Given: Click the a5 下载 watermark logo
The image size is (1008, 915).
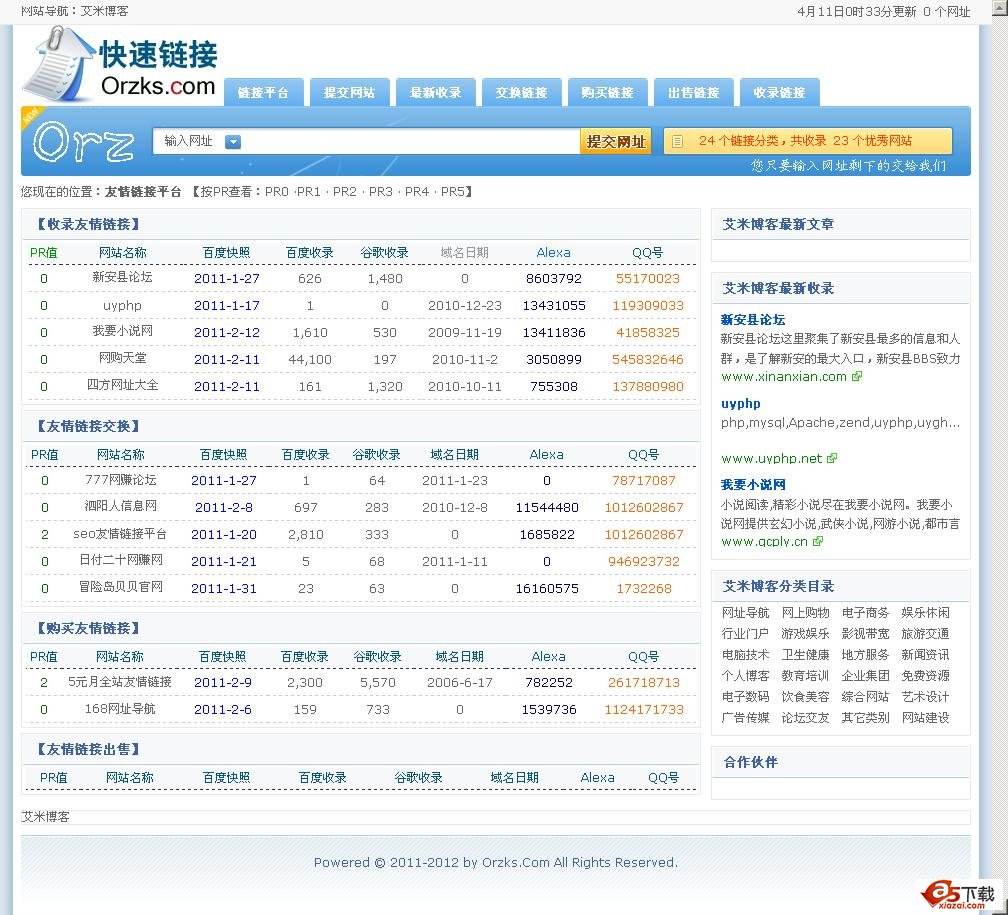Looking at the screenshot, I should (x=959, y=895).
